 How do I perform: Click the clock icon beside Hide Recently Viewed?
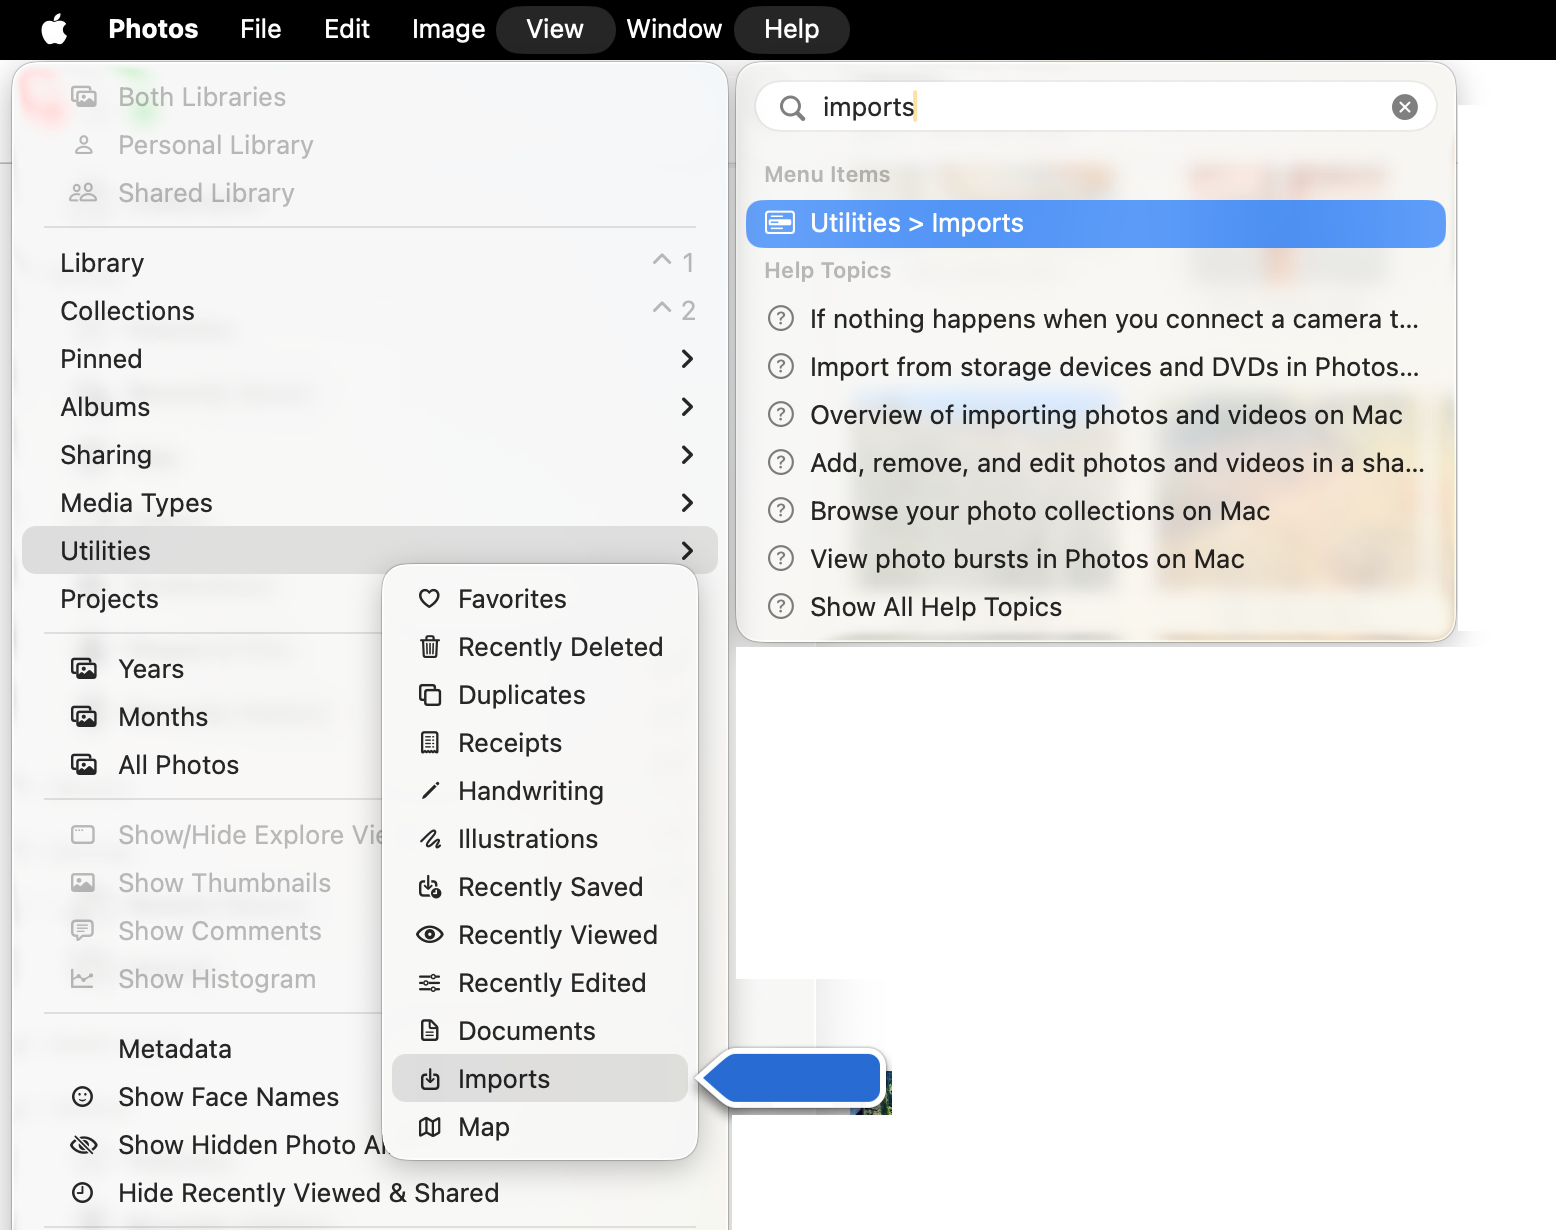tap(83, 1193)
